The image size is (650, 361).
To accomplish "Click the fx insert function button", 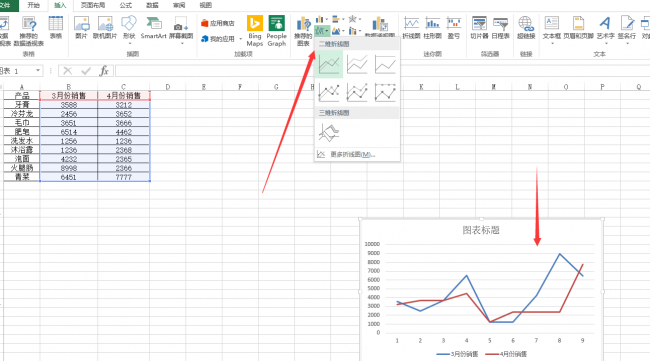I will (104, 71).
